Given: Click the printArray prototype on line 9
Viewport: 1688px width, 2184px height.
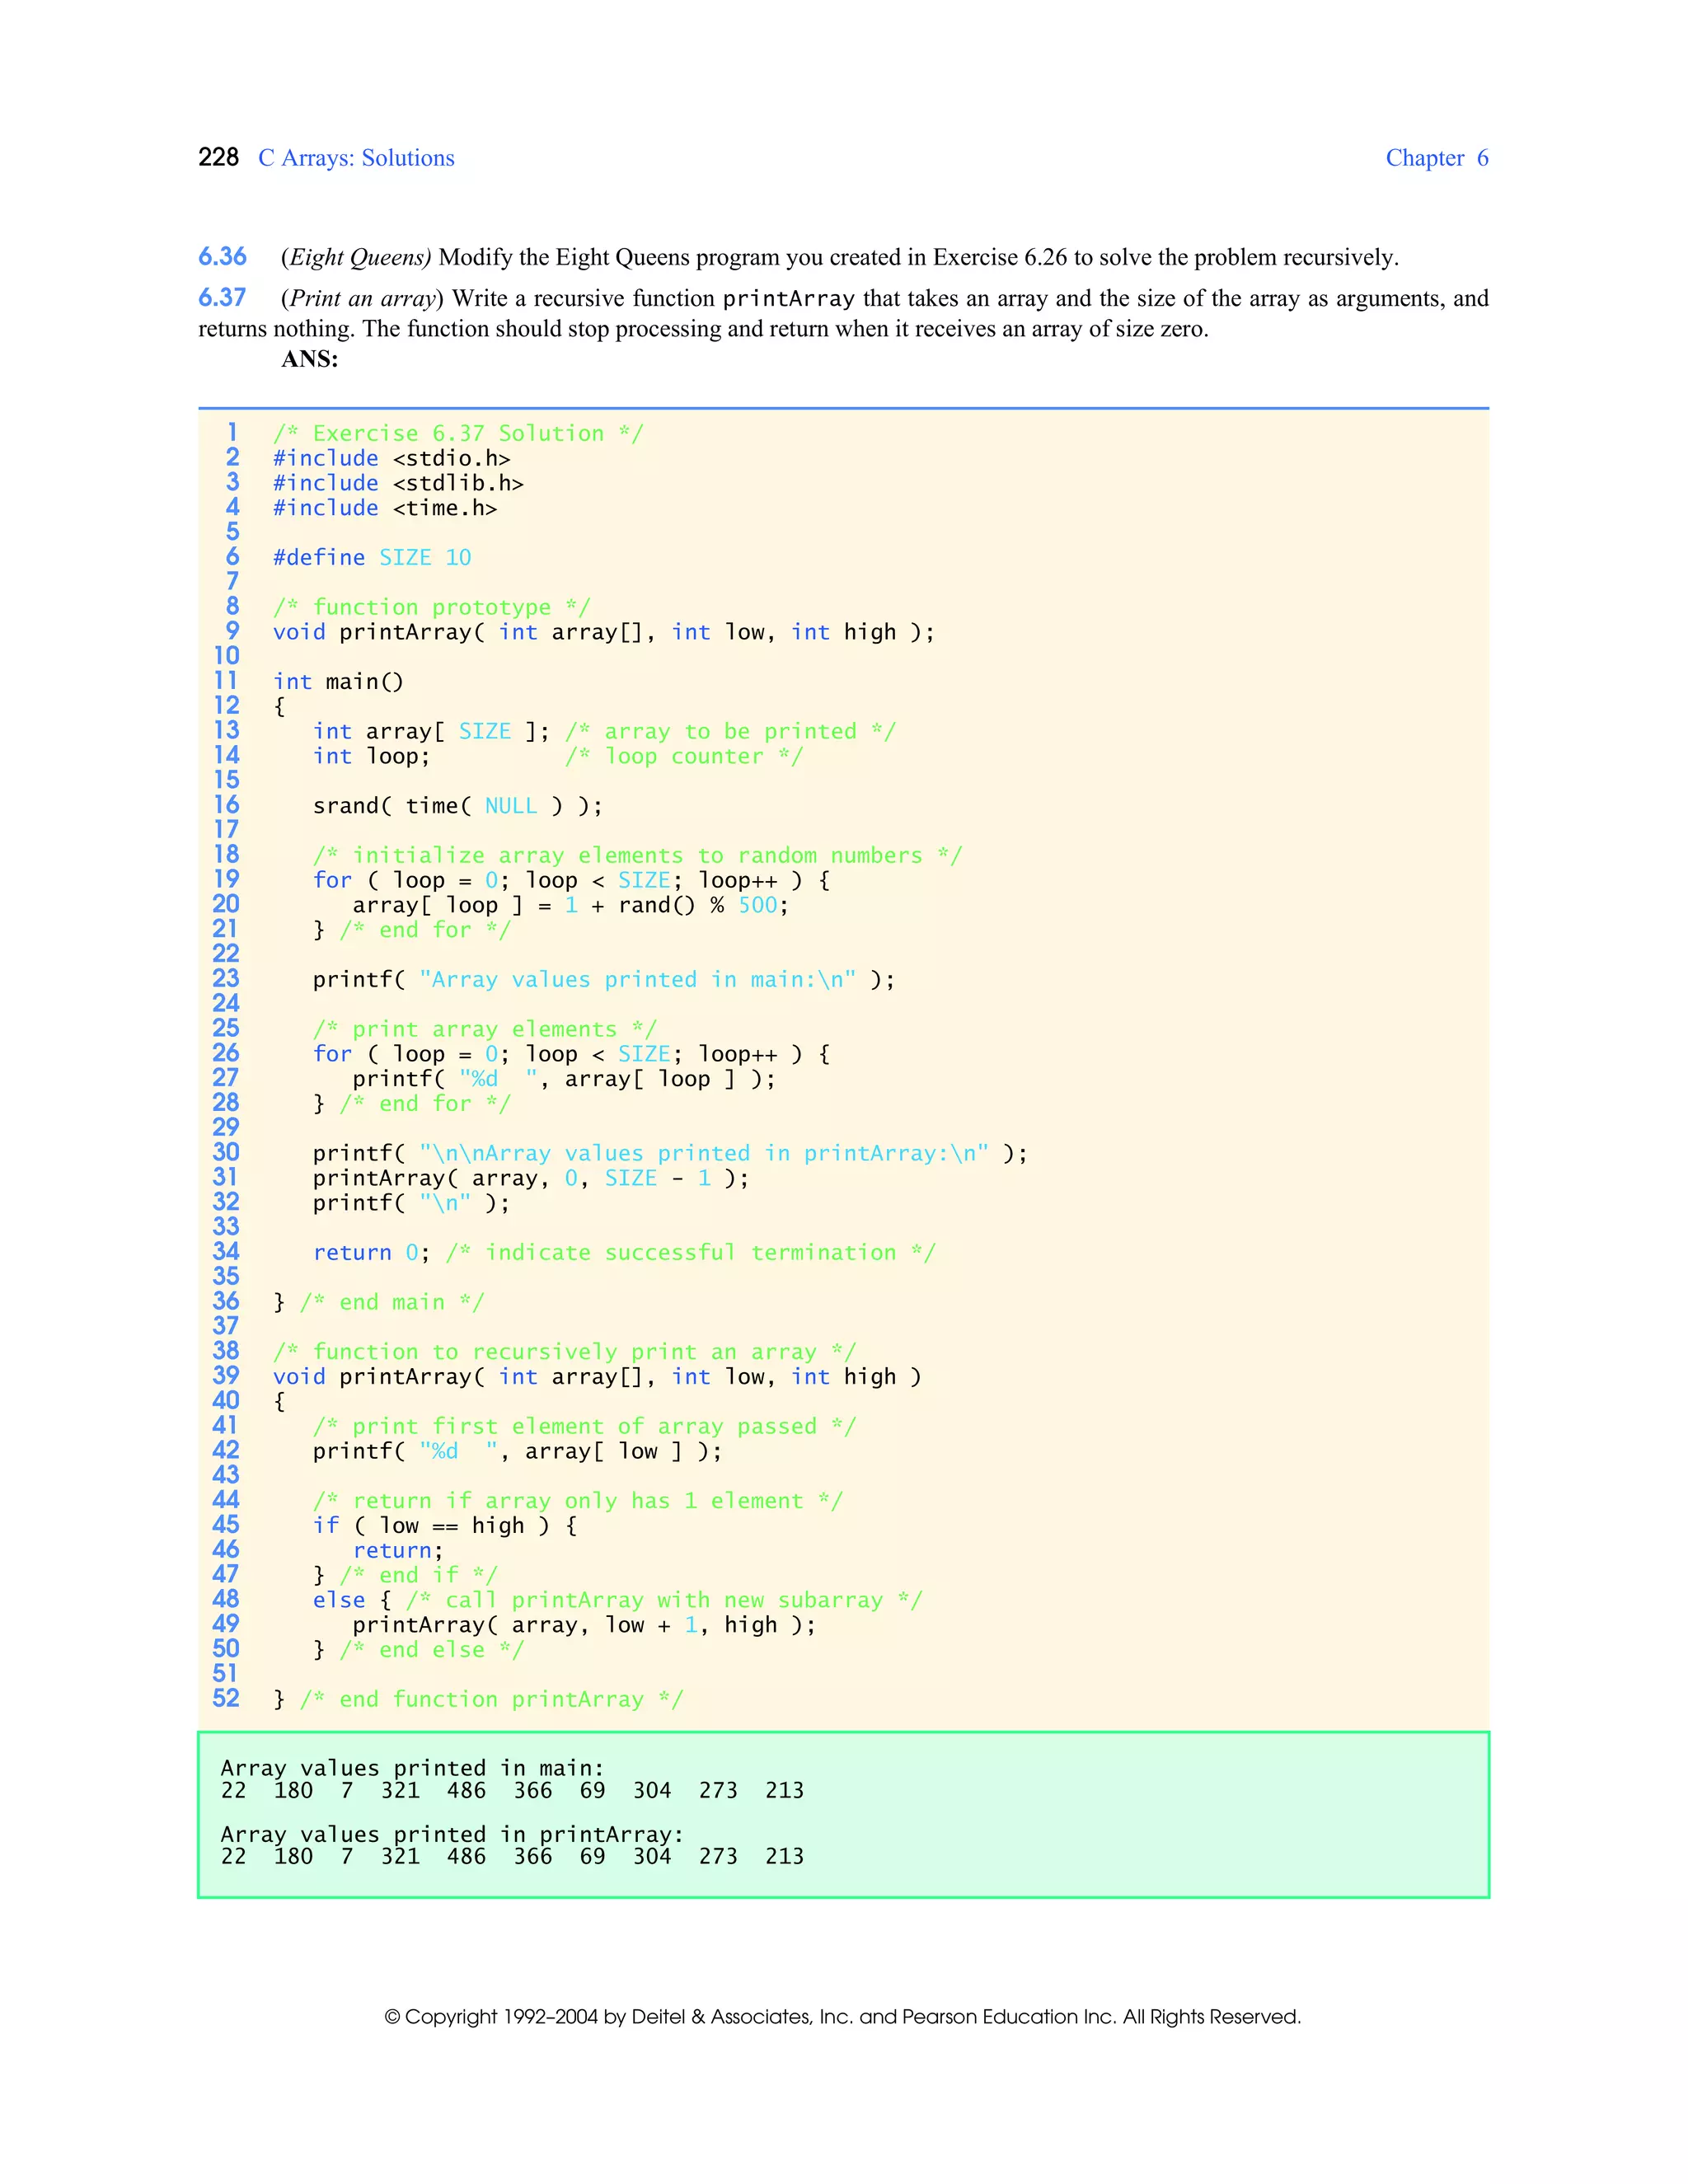Looking at the screenshot, I should (x=603, y=632).
